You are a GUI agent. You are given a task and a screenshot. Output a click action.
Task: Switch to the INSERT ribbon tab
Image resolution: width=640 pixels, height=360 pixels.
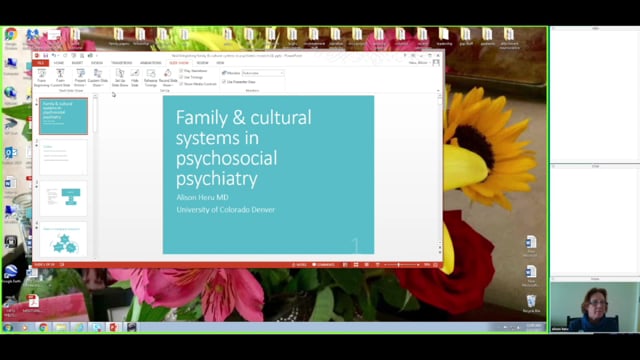[77, 63]
